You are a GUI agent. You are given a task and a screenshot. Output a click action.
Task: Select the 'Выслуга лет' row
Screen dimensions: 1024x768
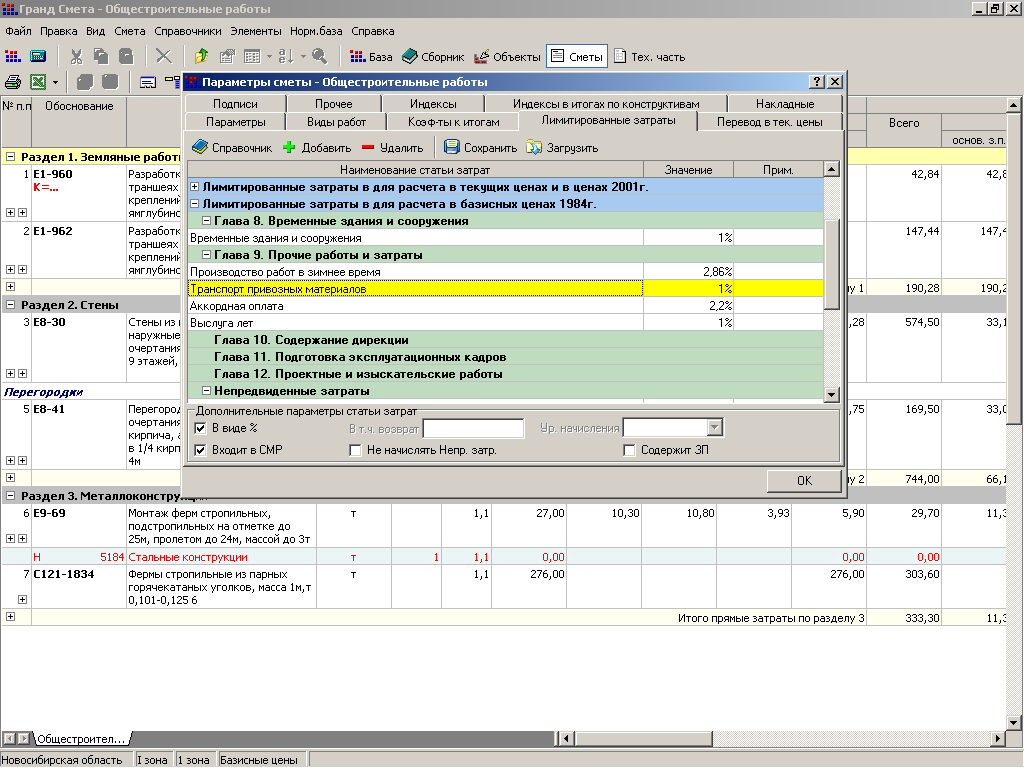[x=505, y=323]
